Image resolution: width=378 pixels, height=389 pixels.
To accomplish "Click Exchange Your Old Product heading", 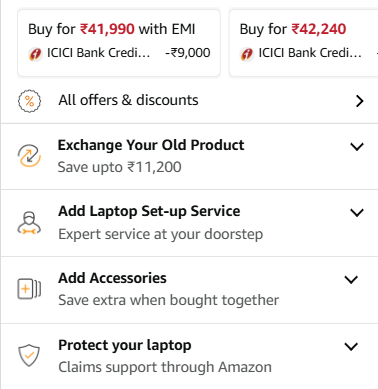I will [x=151, y=145].
